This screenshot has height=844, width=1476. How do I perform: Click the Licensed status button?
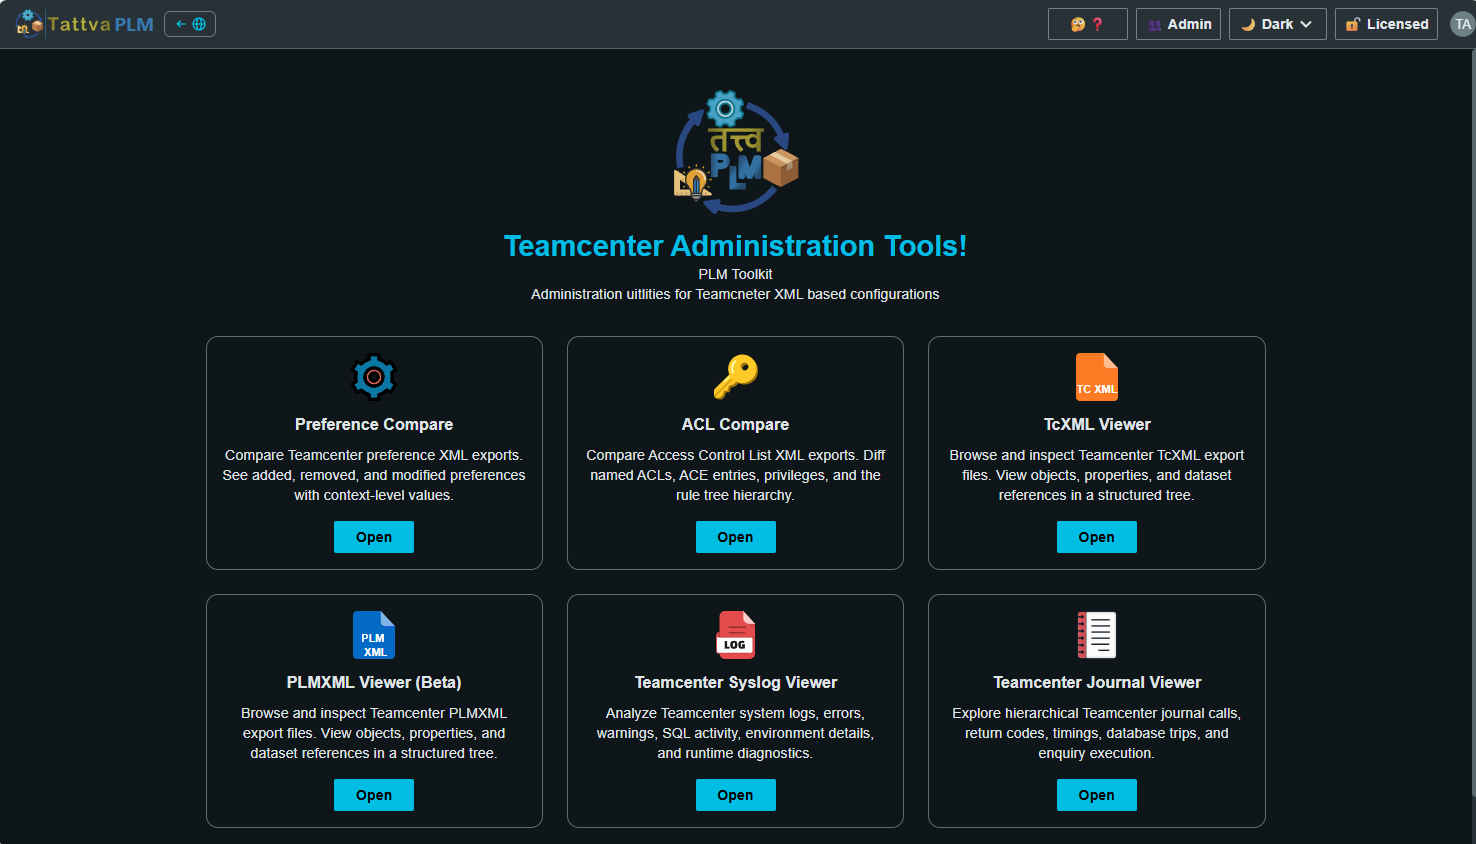coord(1386,24)
